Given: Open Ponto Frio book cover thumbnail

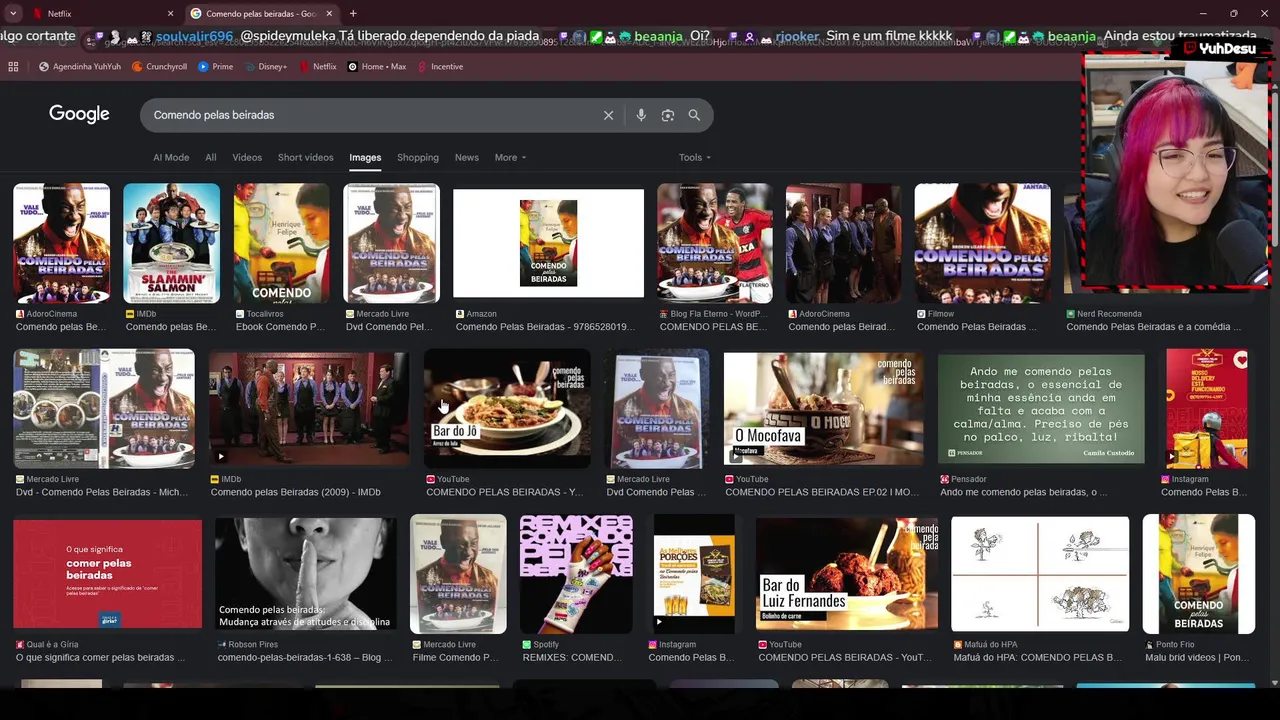Looking at the screenshot, I should [1199, 574].
